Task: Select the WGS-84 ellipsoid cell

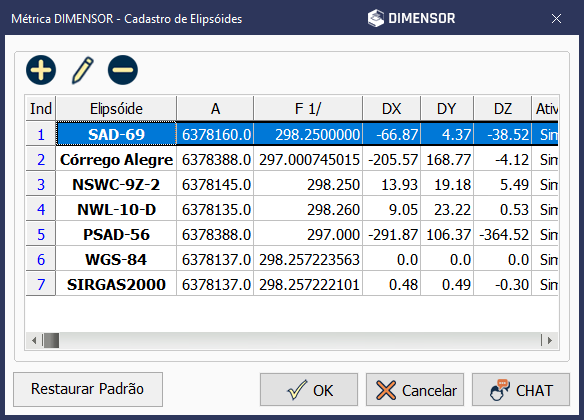Action: click(x=116, y=259)
